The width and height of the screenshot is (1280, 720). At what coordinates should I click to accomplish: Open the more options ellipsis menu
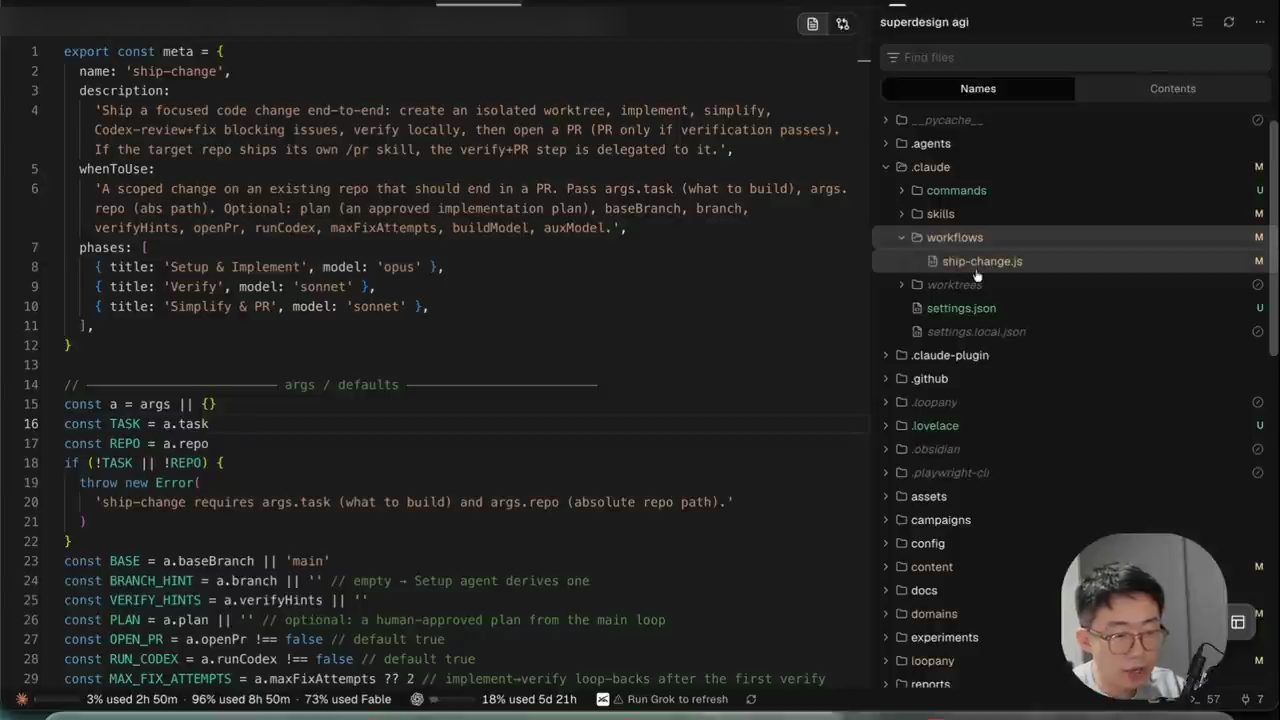(x=1260, y=22)
